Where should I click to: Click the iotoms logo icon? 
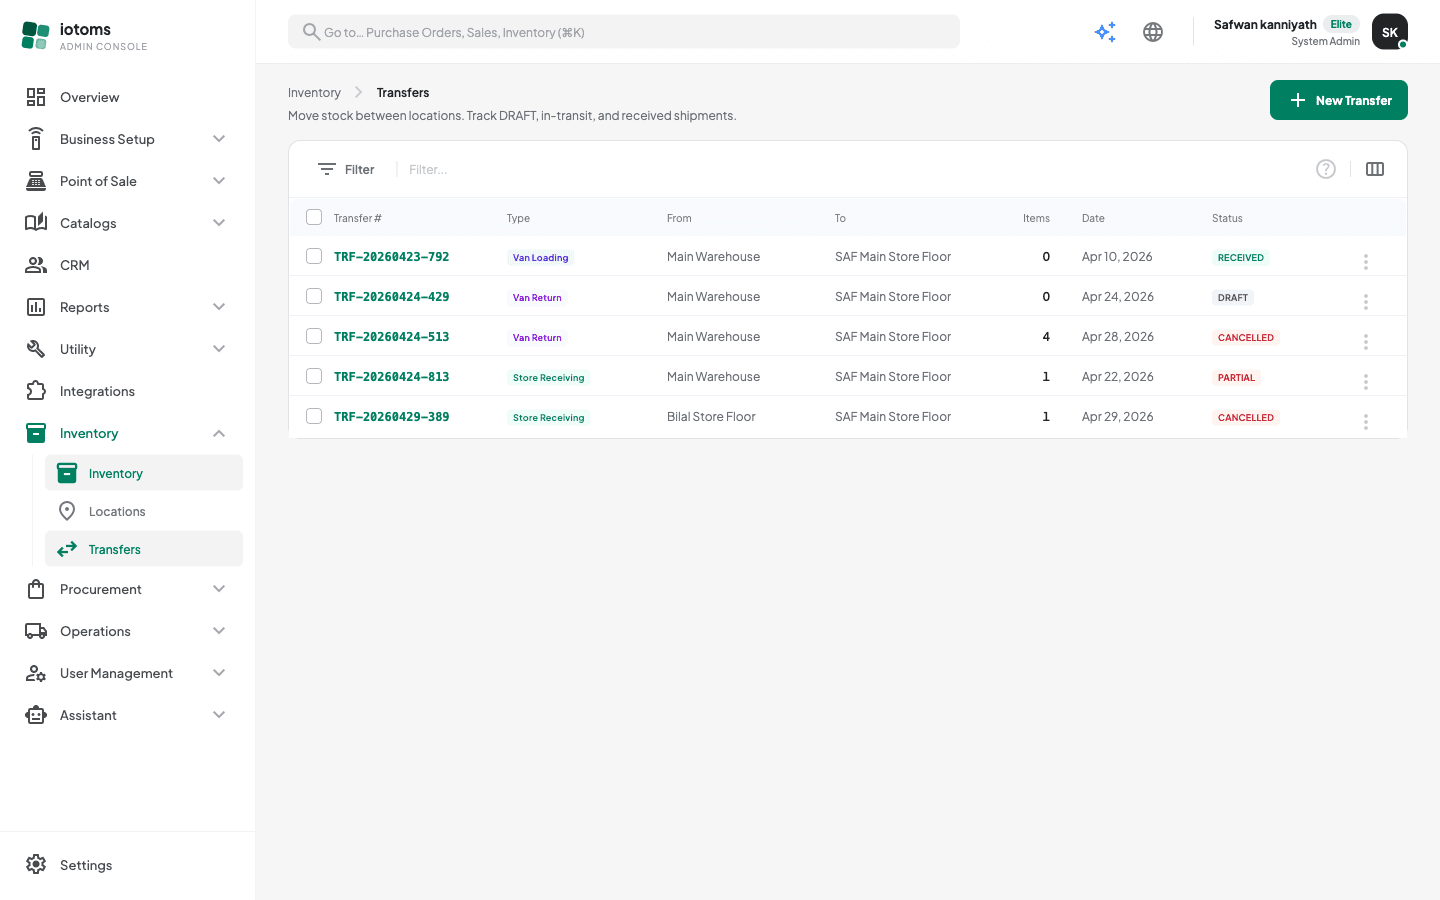click(x=35, y=35)
